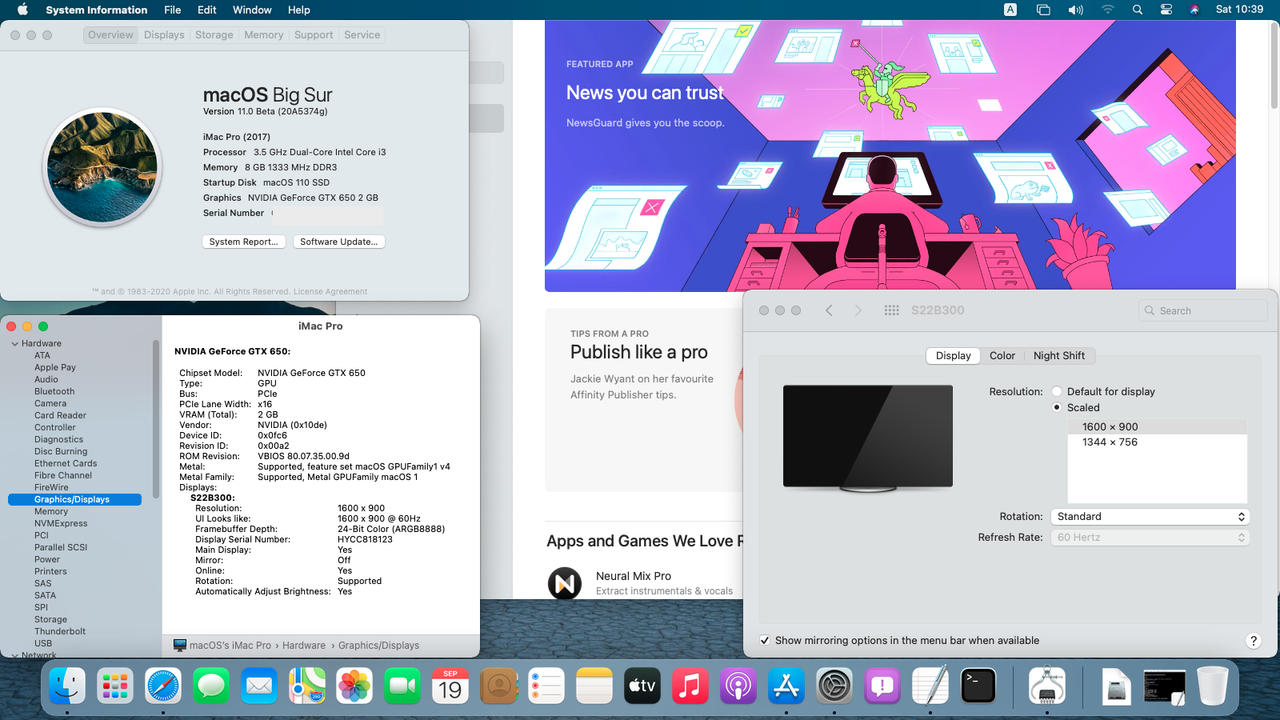The width and height of the screenshot is (1280, 720).
Task: Open Launchpad from the Dock
Action: (116, 686)
